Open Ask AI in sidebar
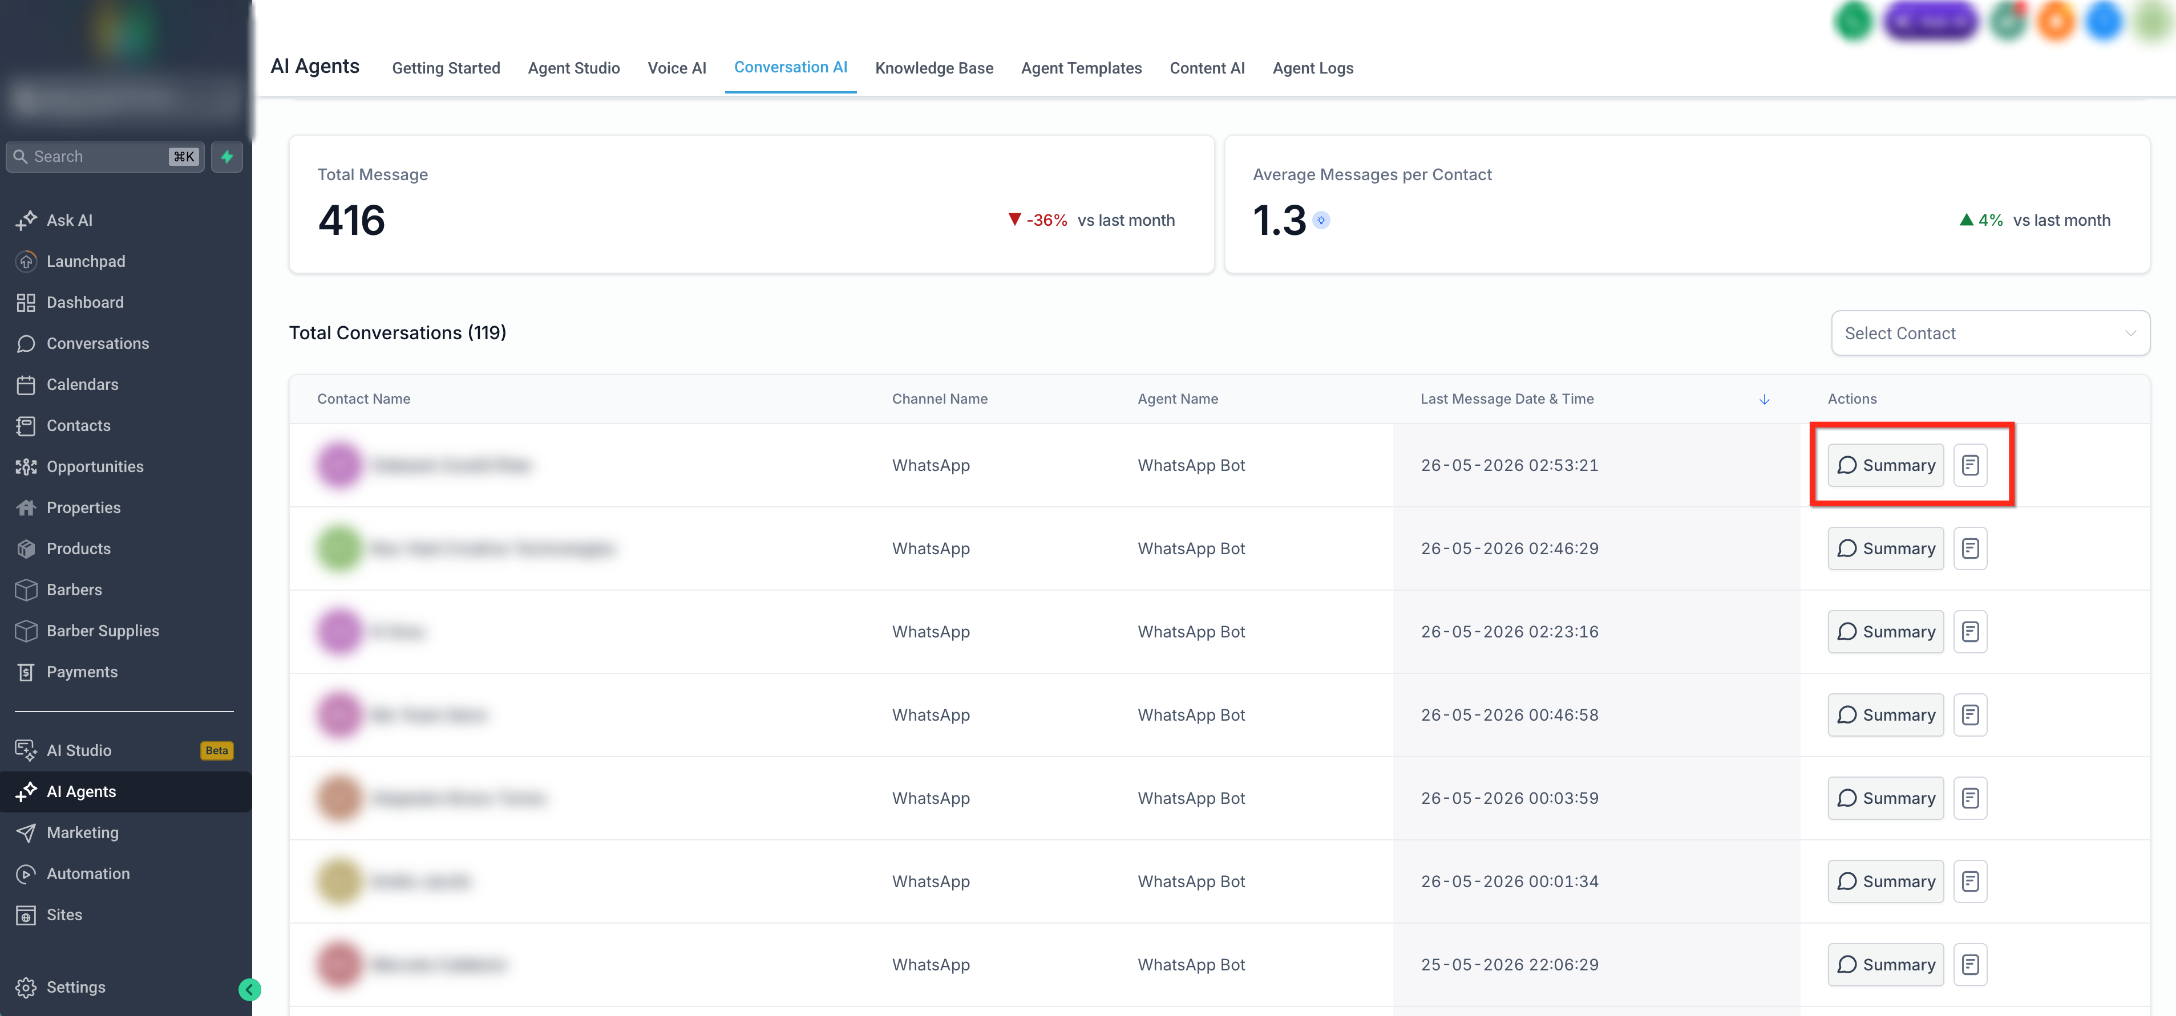This screenshot has height=1016, width=2176. [70, 220]
